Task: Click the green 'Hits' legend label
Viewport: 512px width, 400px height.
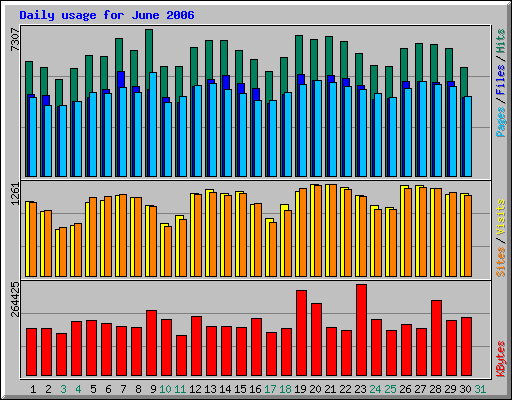Action: 501,41
